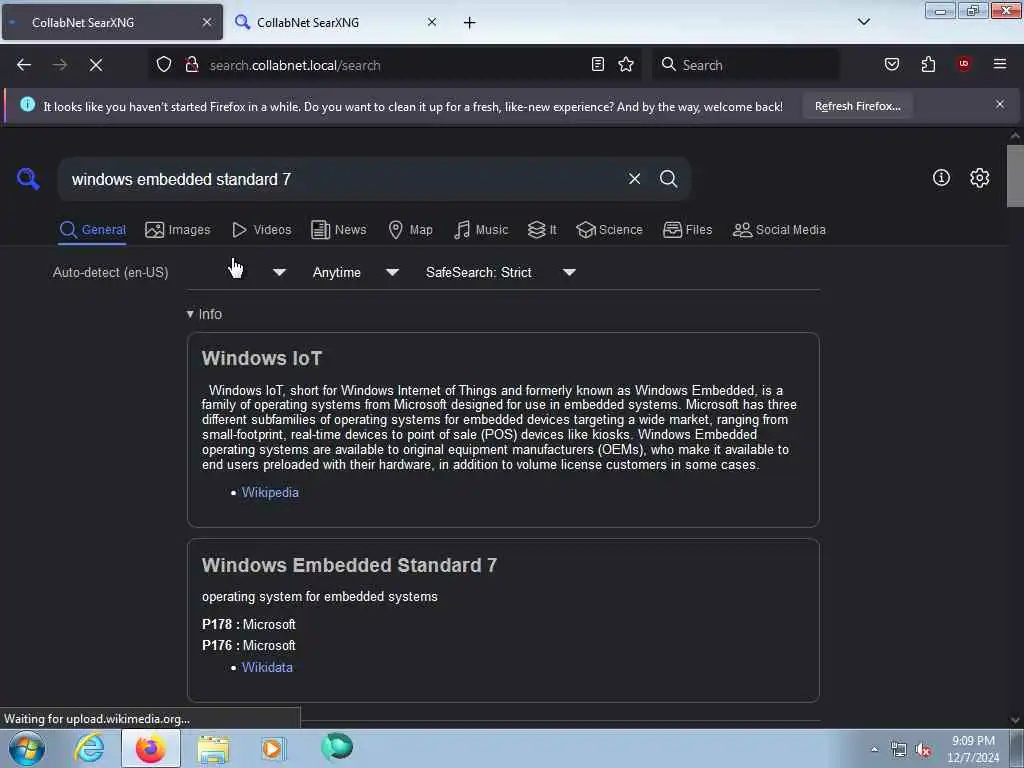Switch to the Images category
Viewport: 1024px width, 768px height.
tap(178, 230)
